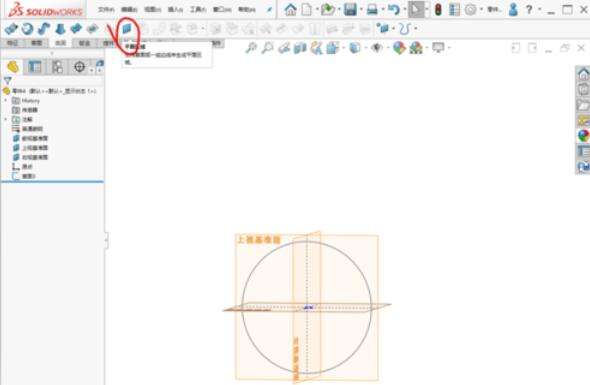Switch to the ConfigurationManager tab
The height and width of the screenshot is (385, 590).
tap(57, 67)
